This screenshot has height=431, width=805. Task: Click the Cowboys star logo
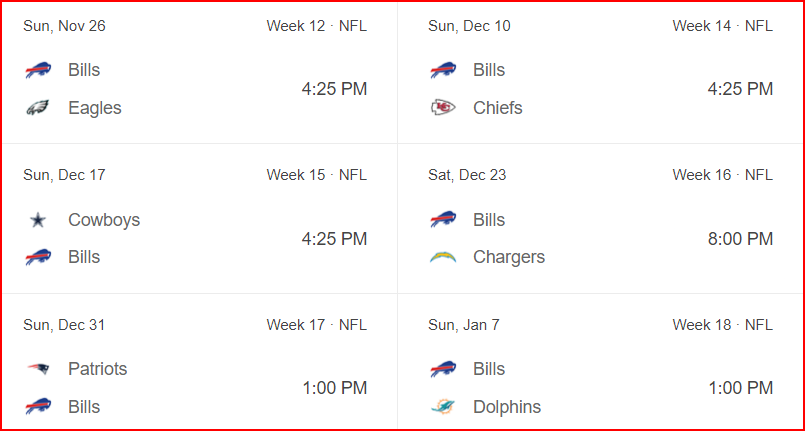pyautogui.click(x=38, y=220)
